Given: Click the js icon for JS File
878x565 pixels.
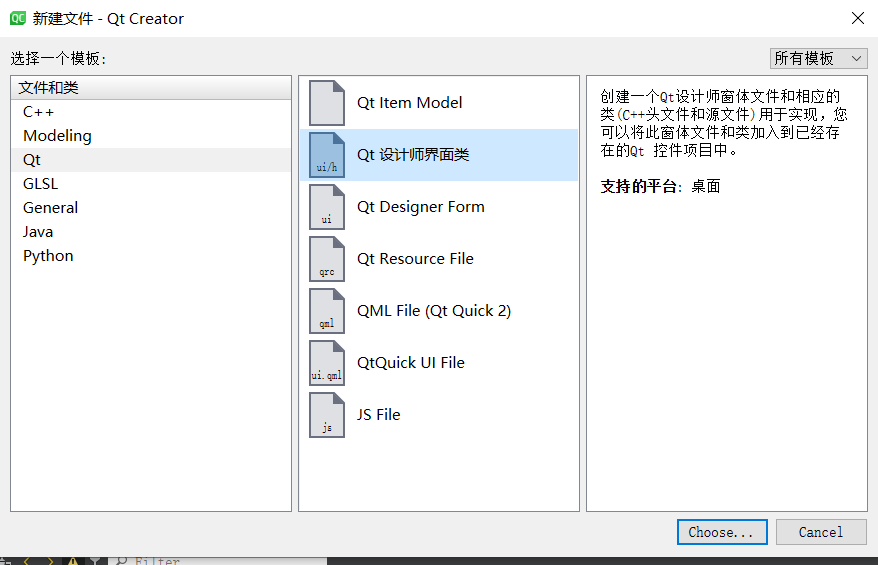Looking at the screenshot, I should tap(327, 415).
